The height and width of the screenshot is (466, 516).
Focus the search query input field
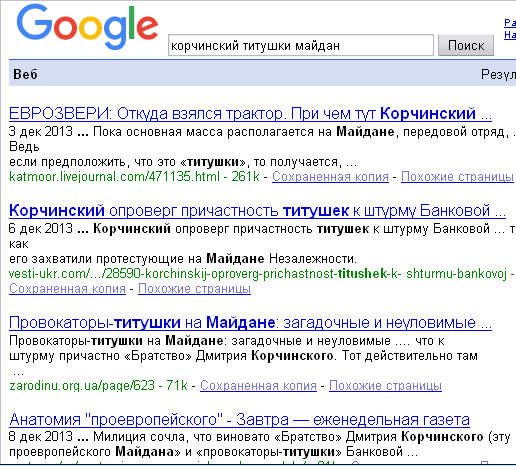tap(301, 45)
